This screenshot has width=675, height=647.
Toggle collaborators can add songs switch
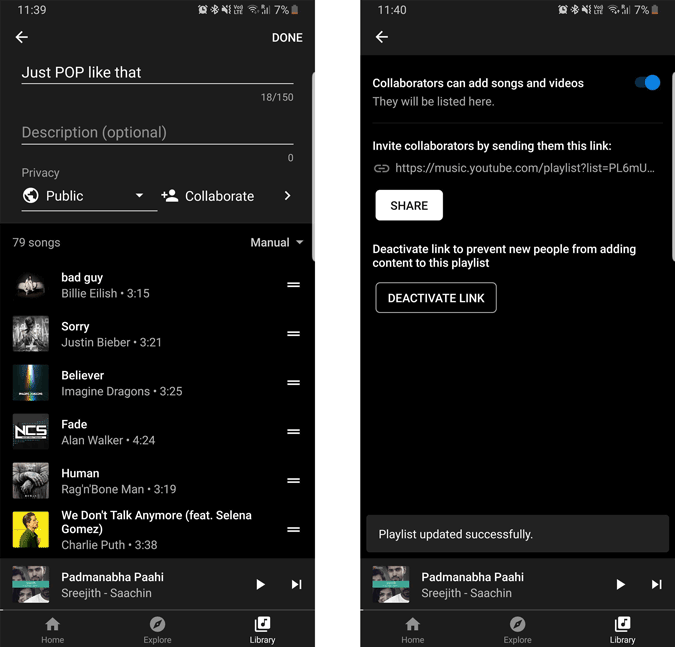(648, 83)
